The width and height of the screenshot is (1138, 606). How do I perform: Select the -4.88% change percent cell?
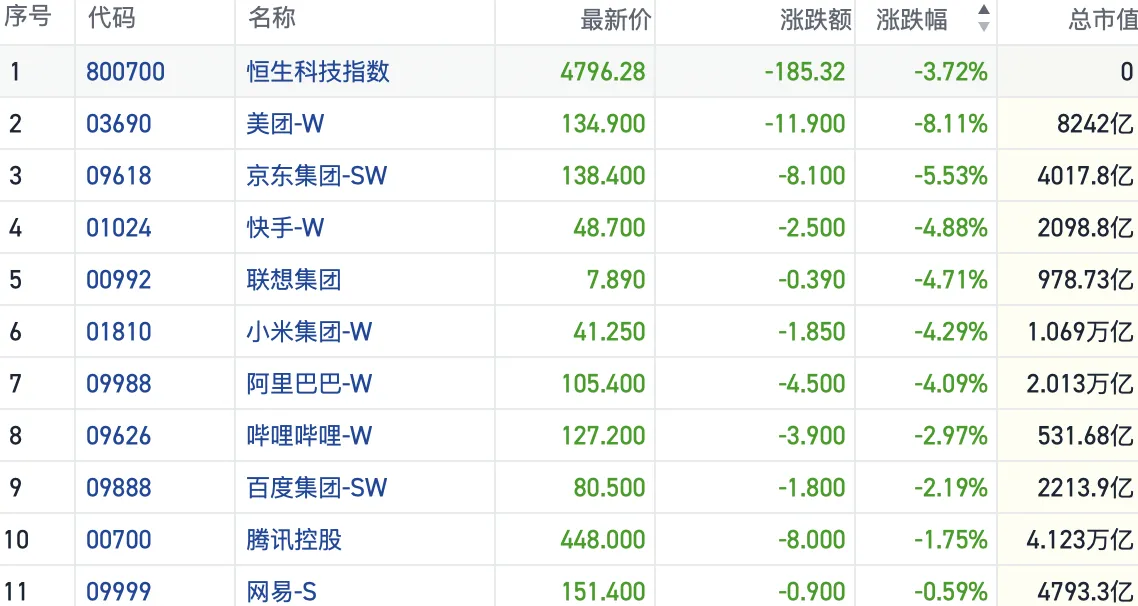[x=951, y=229]
